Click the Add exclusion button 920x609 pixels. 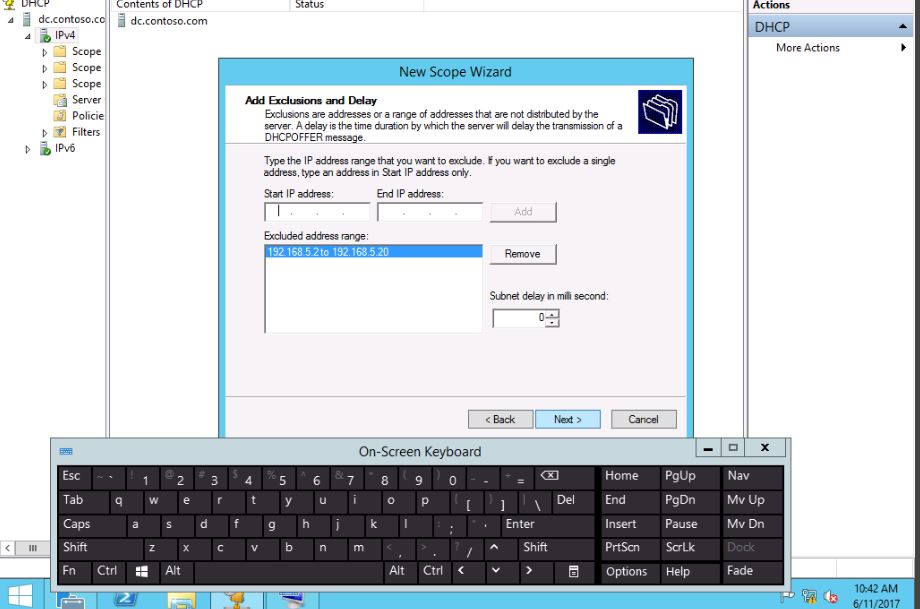pos(523,212)
